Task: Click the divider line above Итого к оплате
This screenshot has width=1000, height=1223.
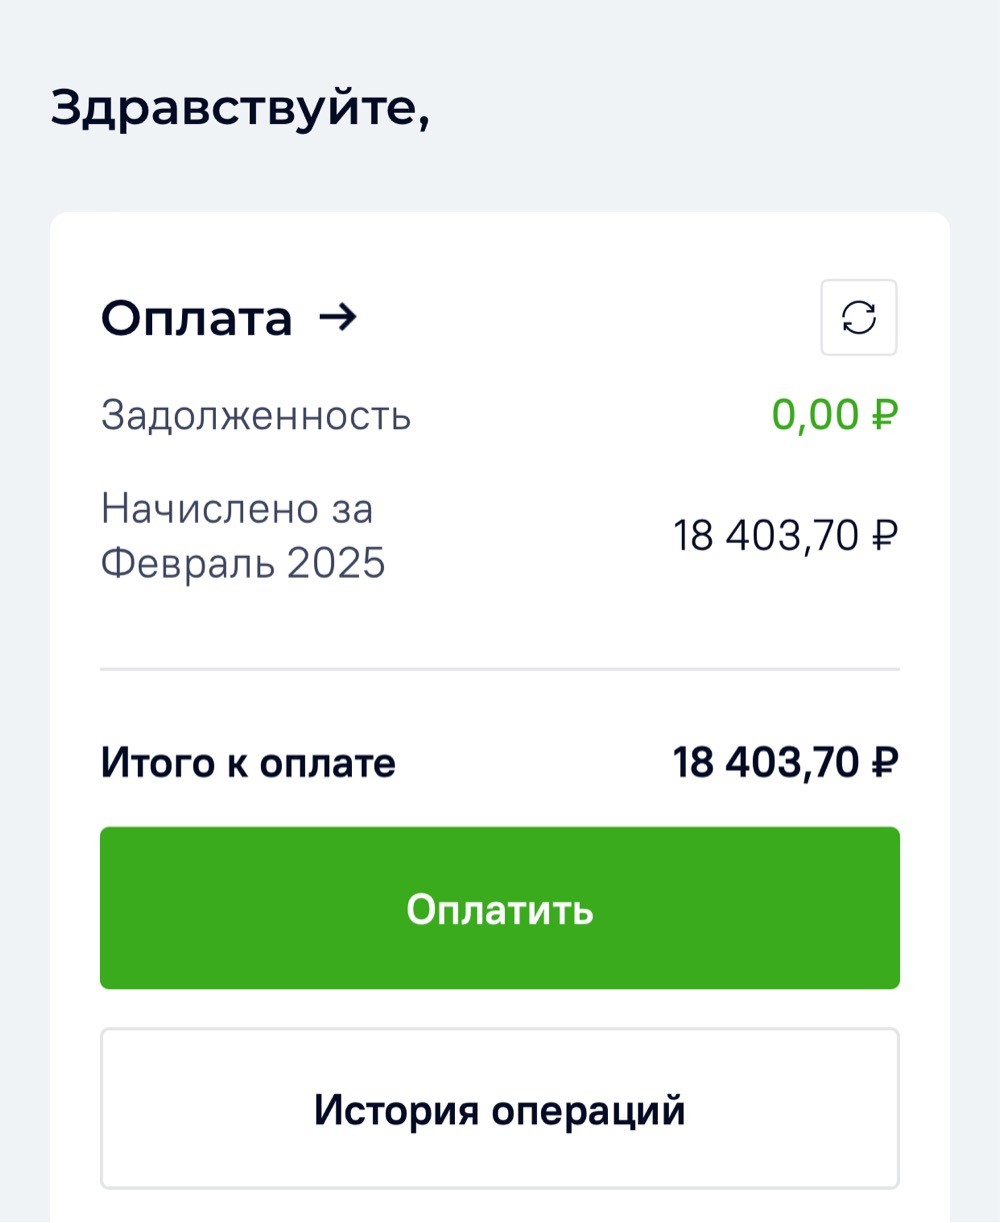Action: pos(499,668)
